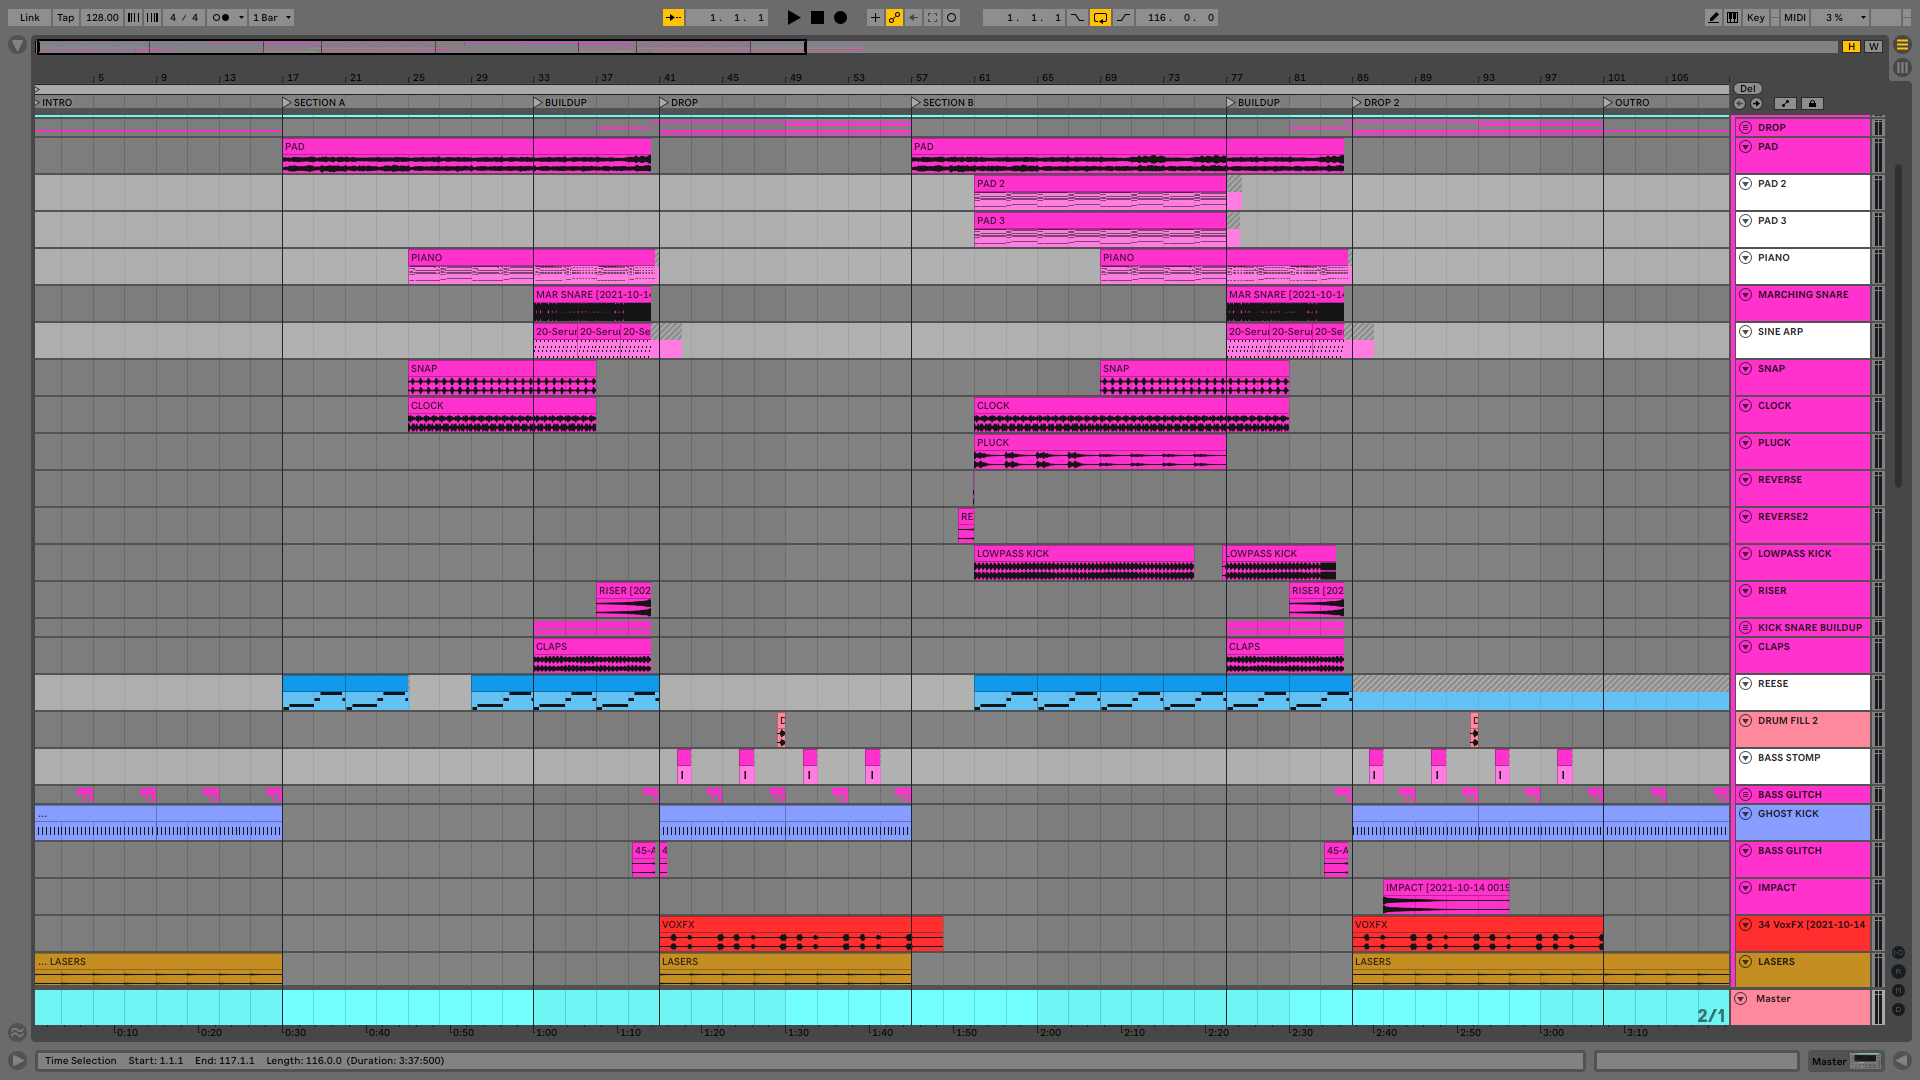Open Key Map mode
The image size is (1920, 1080).
(x=1755, y=17)
